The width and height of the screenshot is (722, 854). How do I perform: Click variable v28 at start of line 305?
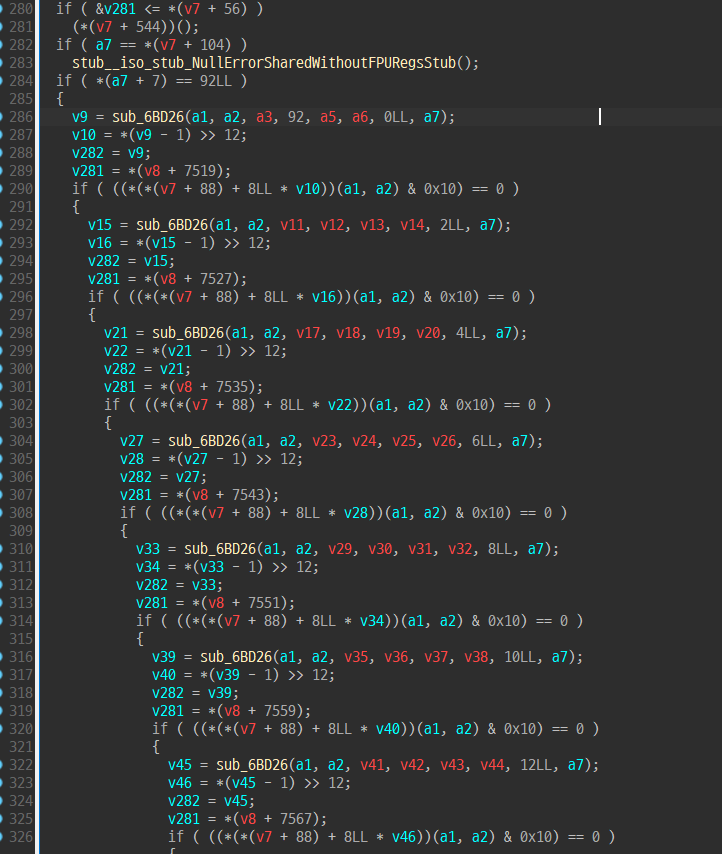coord(132,458)
